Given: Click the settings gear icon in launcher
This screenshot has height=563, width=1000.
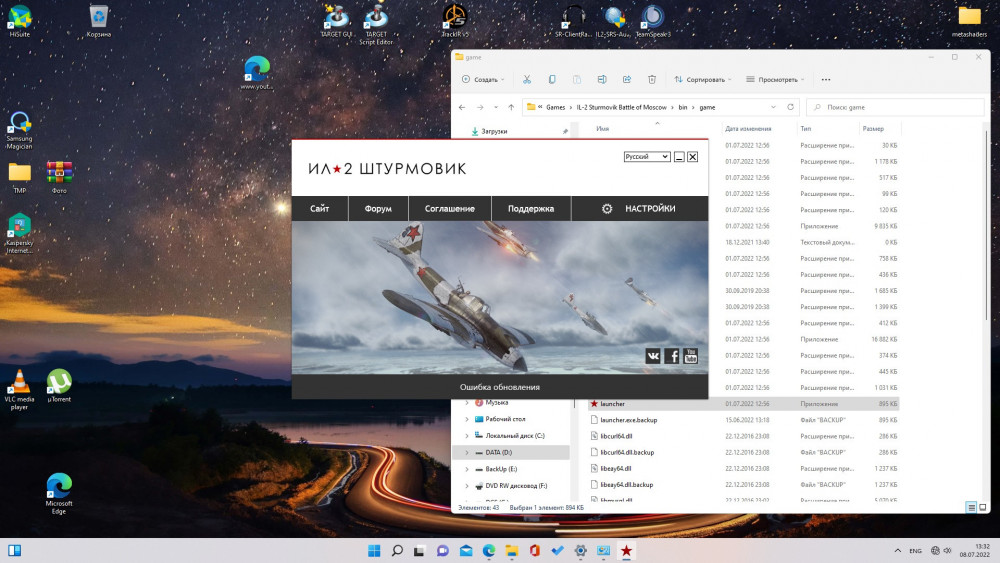Looking at the screenshot, I should (607, 208).
